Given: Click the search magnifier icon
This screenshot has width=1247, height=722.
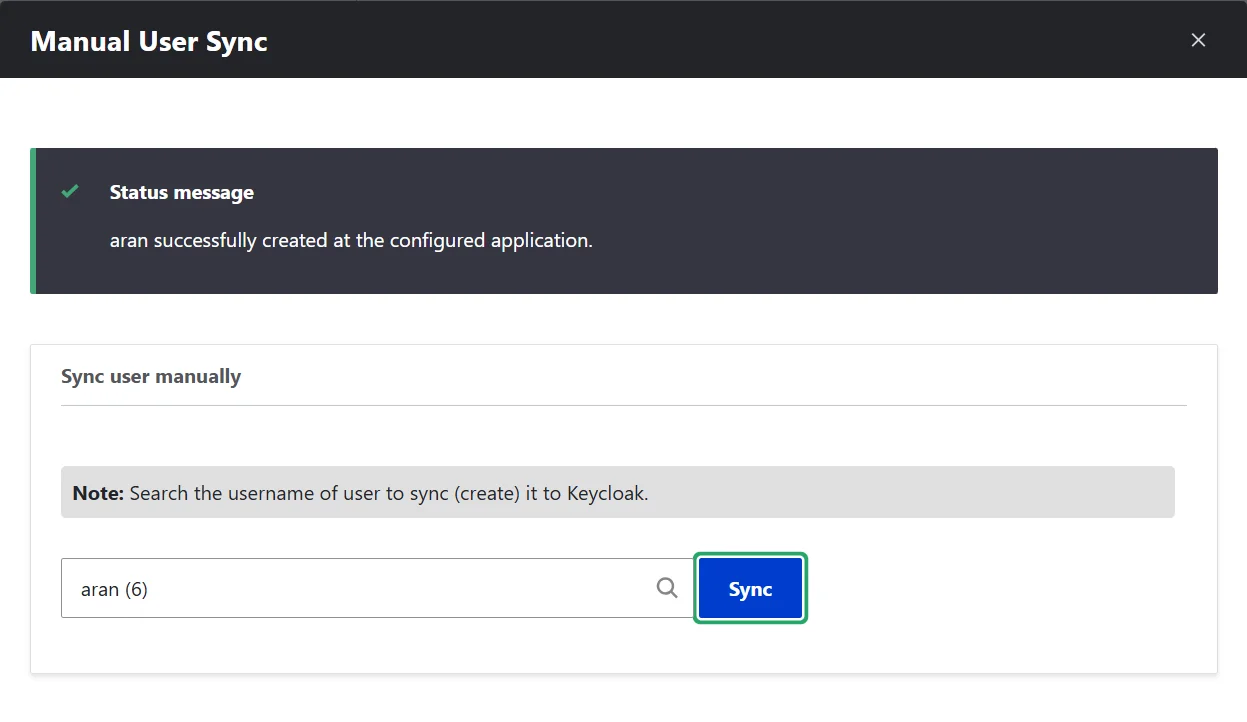Looking at the screenshot, I should pyautogui.click(x=666, y=588).
